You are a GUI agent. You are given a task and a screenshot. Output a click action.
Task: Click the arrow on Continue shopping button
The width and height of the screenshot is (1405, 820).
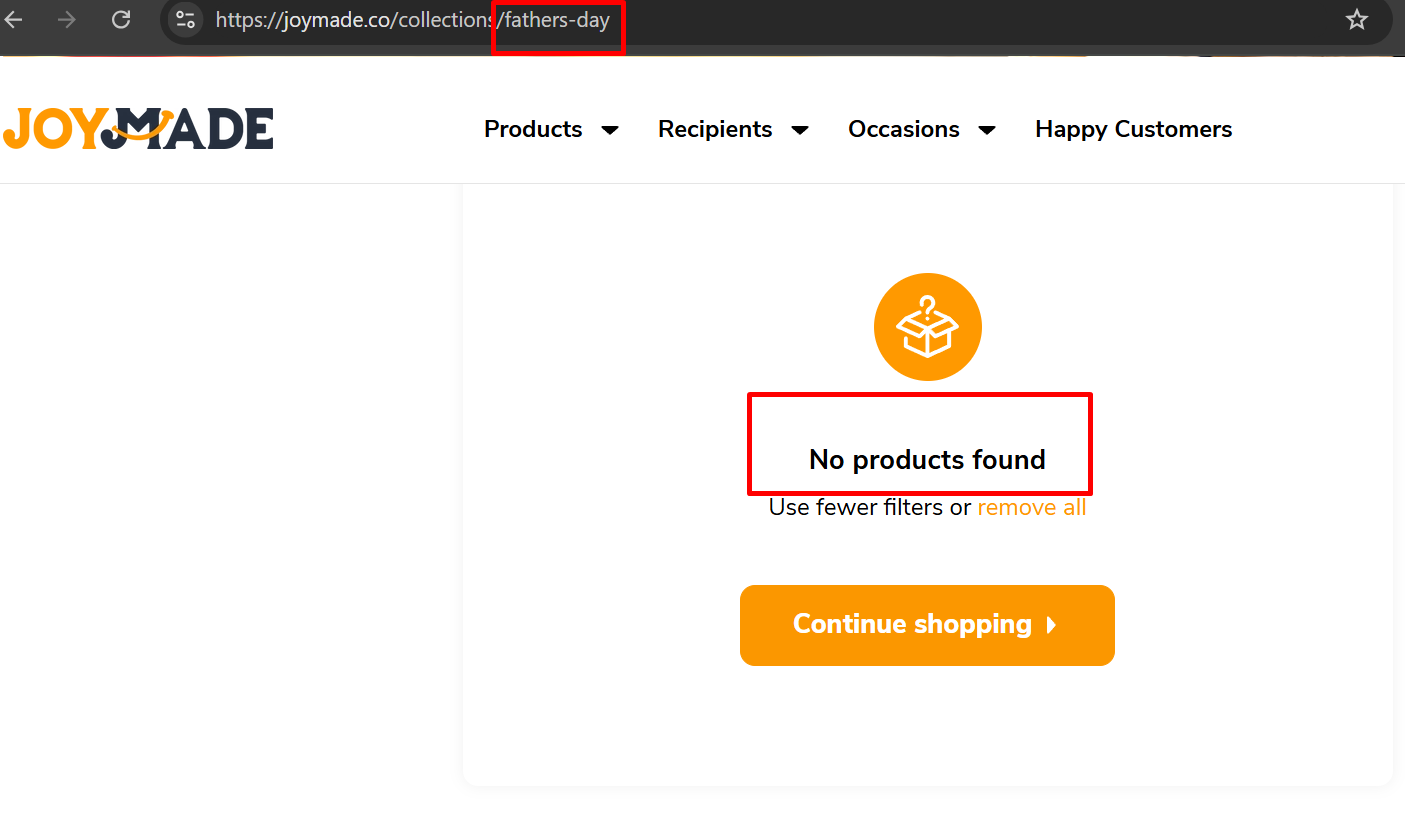1051,625
